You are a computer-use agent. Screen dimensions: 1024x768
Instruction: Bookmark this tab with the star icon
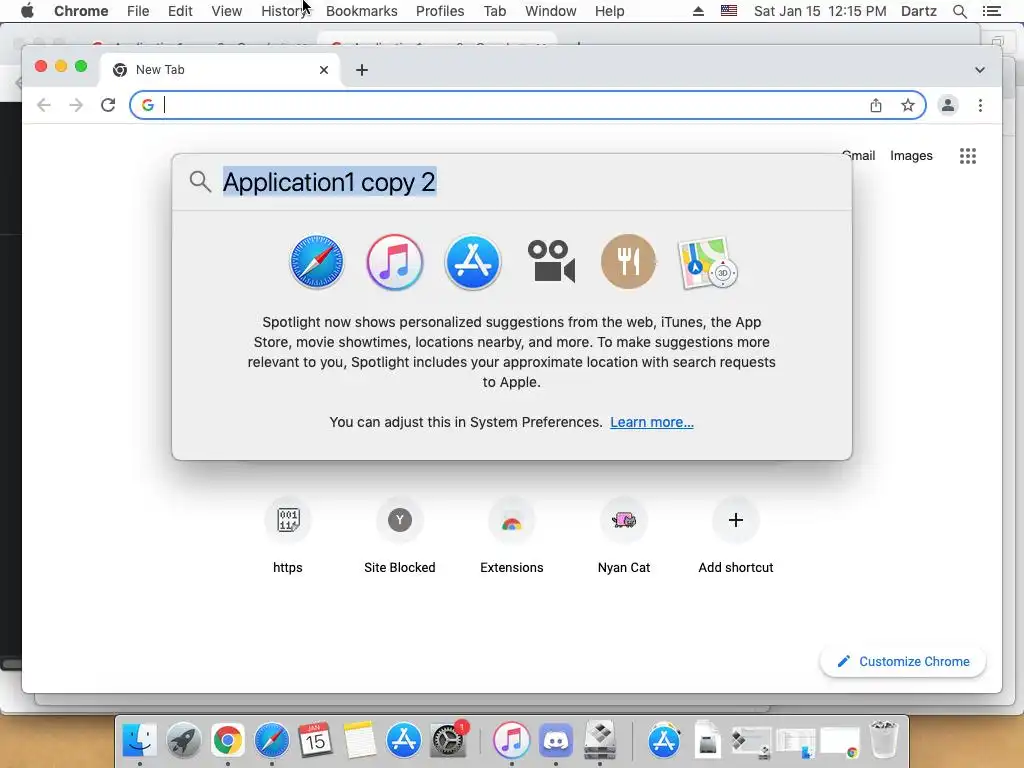908,105
